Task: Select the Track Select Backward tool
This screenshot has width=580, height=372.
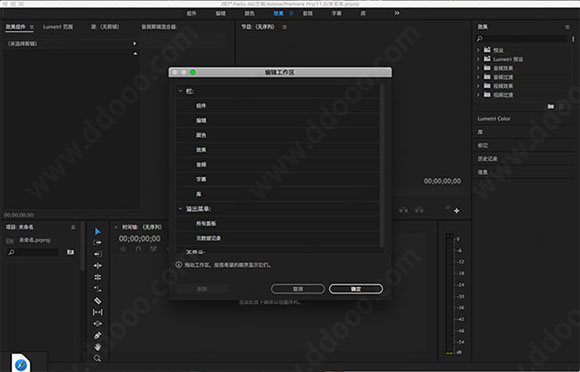Action: (97, 254)
